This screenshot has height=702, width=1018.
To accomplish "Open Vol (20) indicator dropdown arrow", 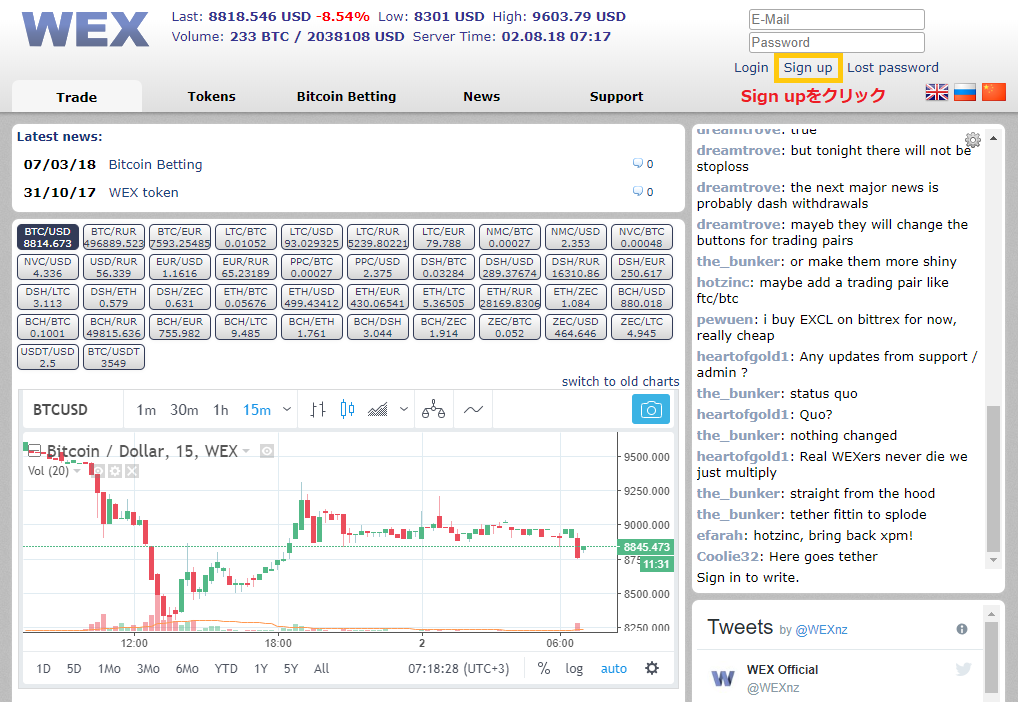I will (x=77, y=470).
